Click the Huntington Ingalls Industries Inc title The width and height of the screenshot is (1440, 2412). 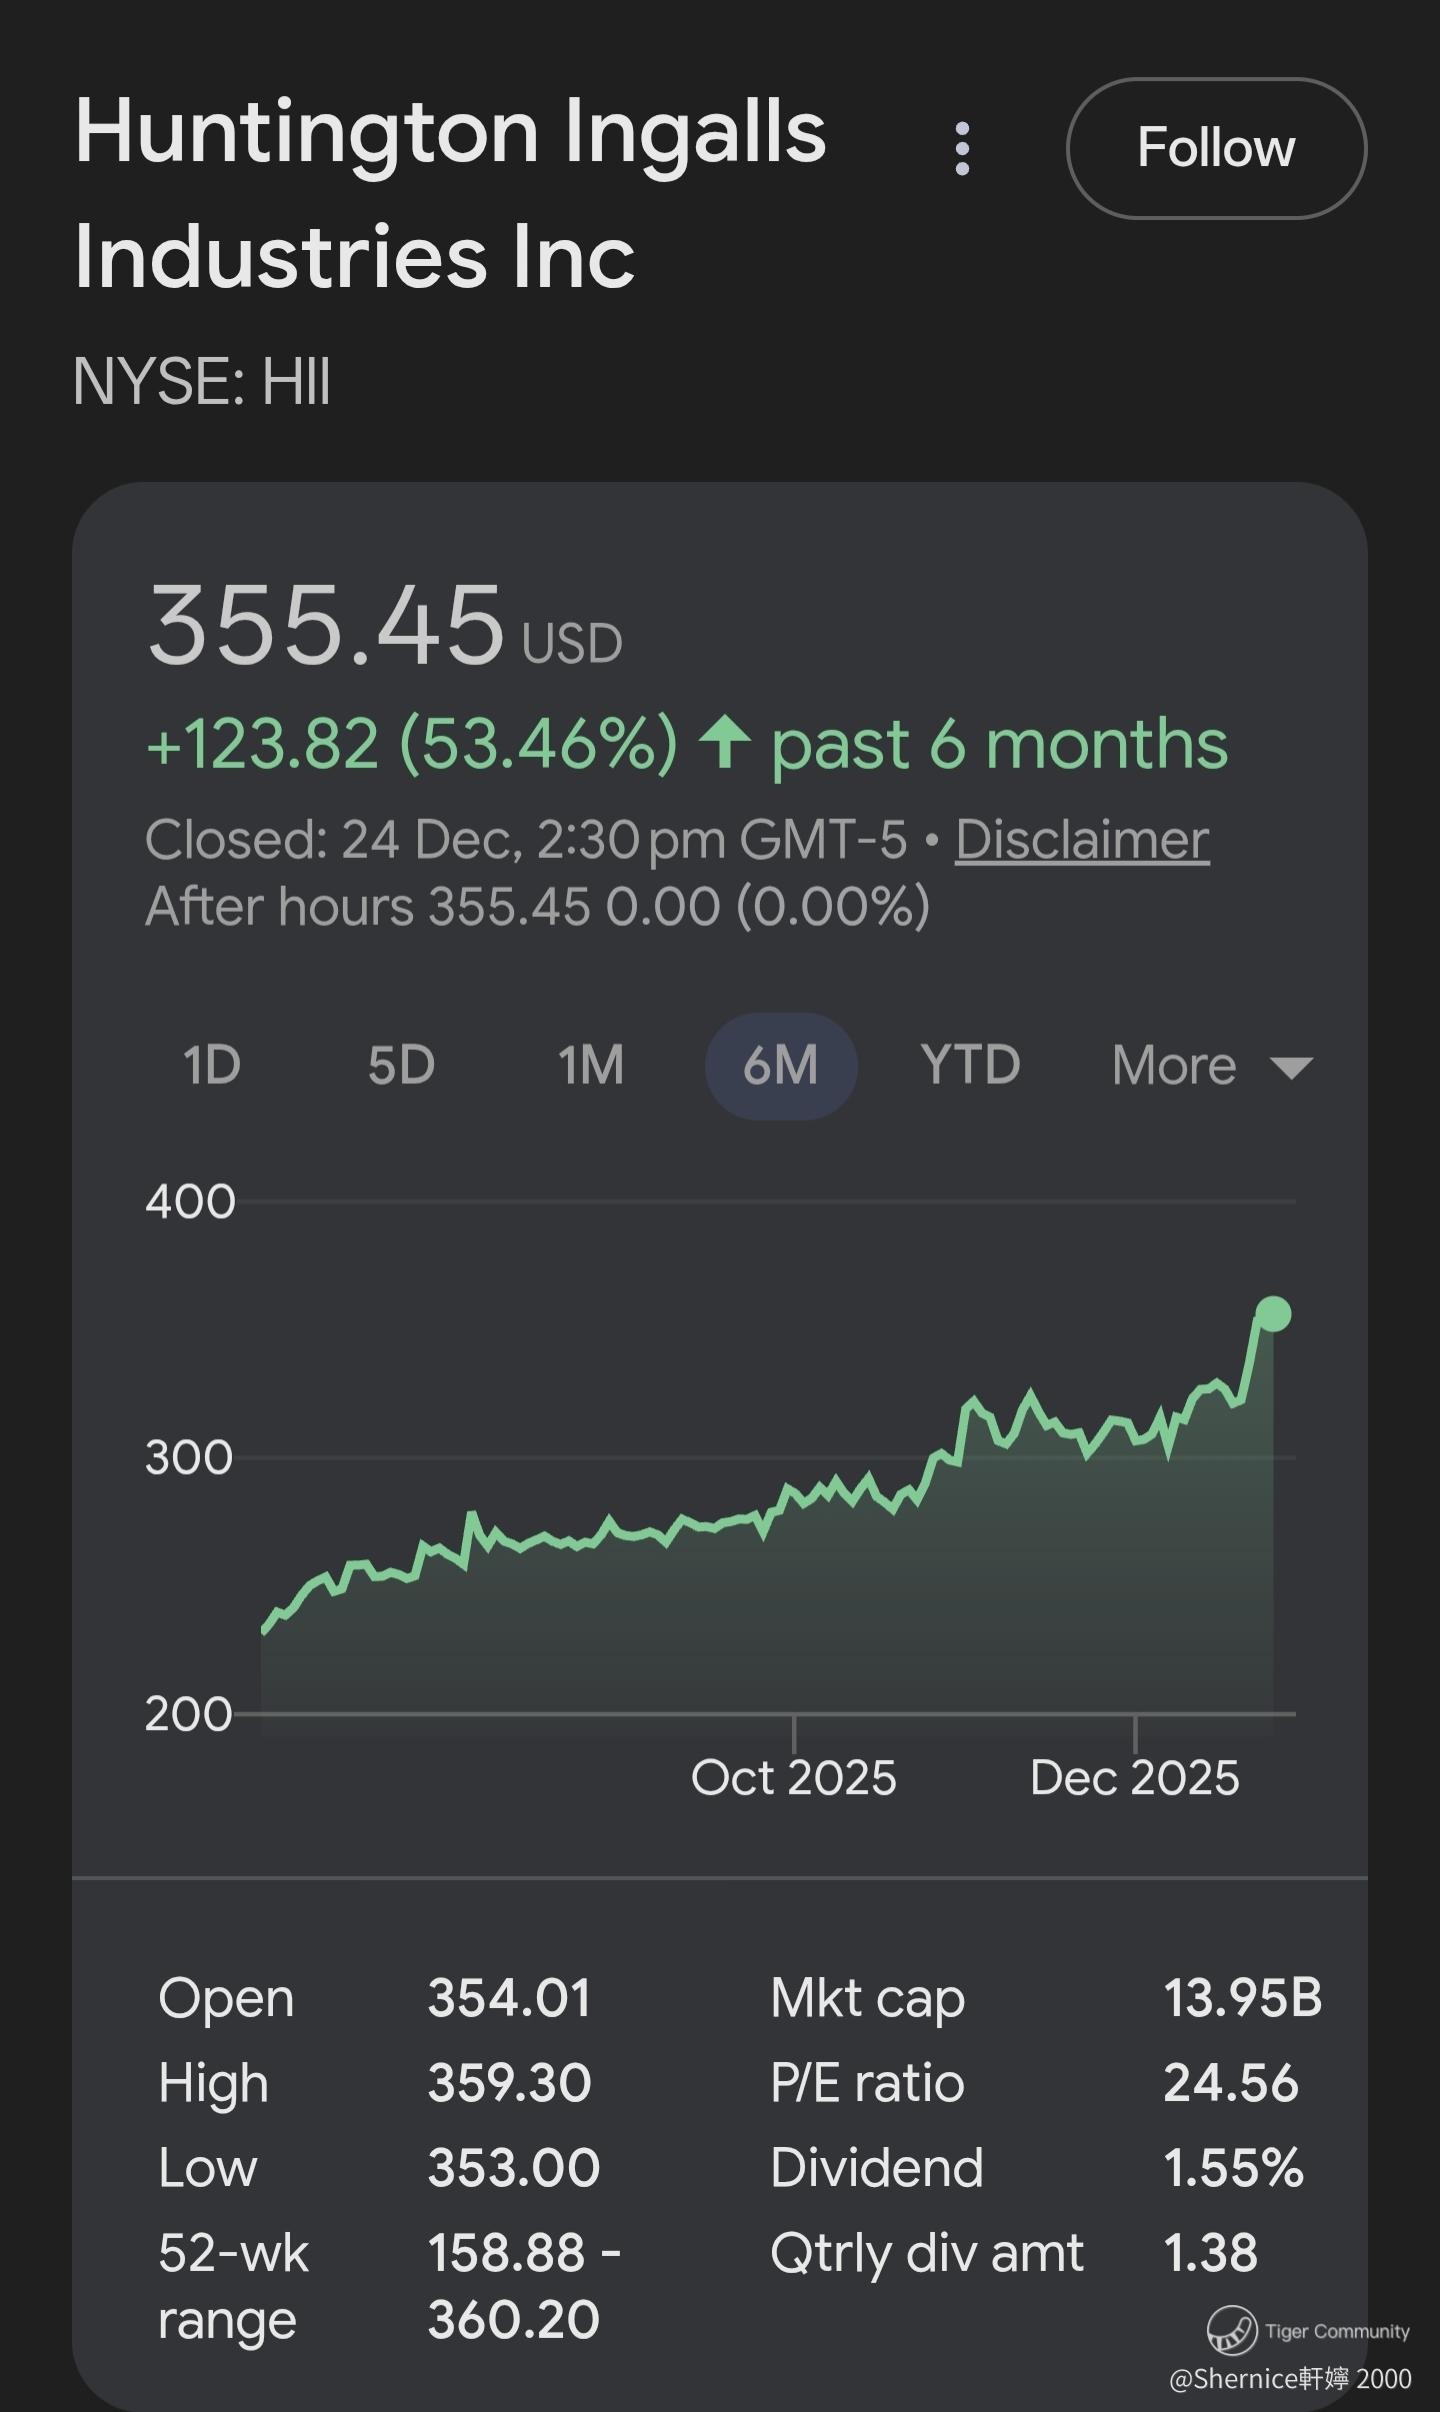click(x=450, y=193)
